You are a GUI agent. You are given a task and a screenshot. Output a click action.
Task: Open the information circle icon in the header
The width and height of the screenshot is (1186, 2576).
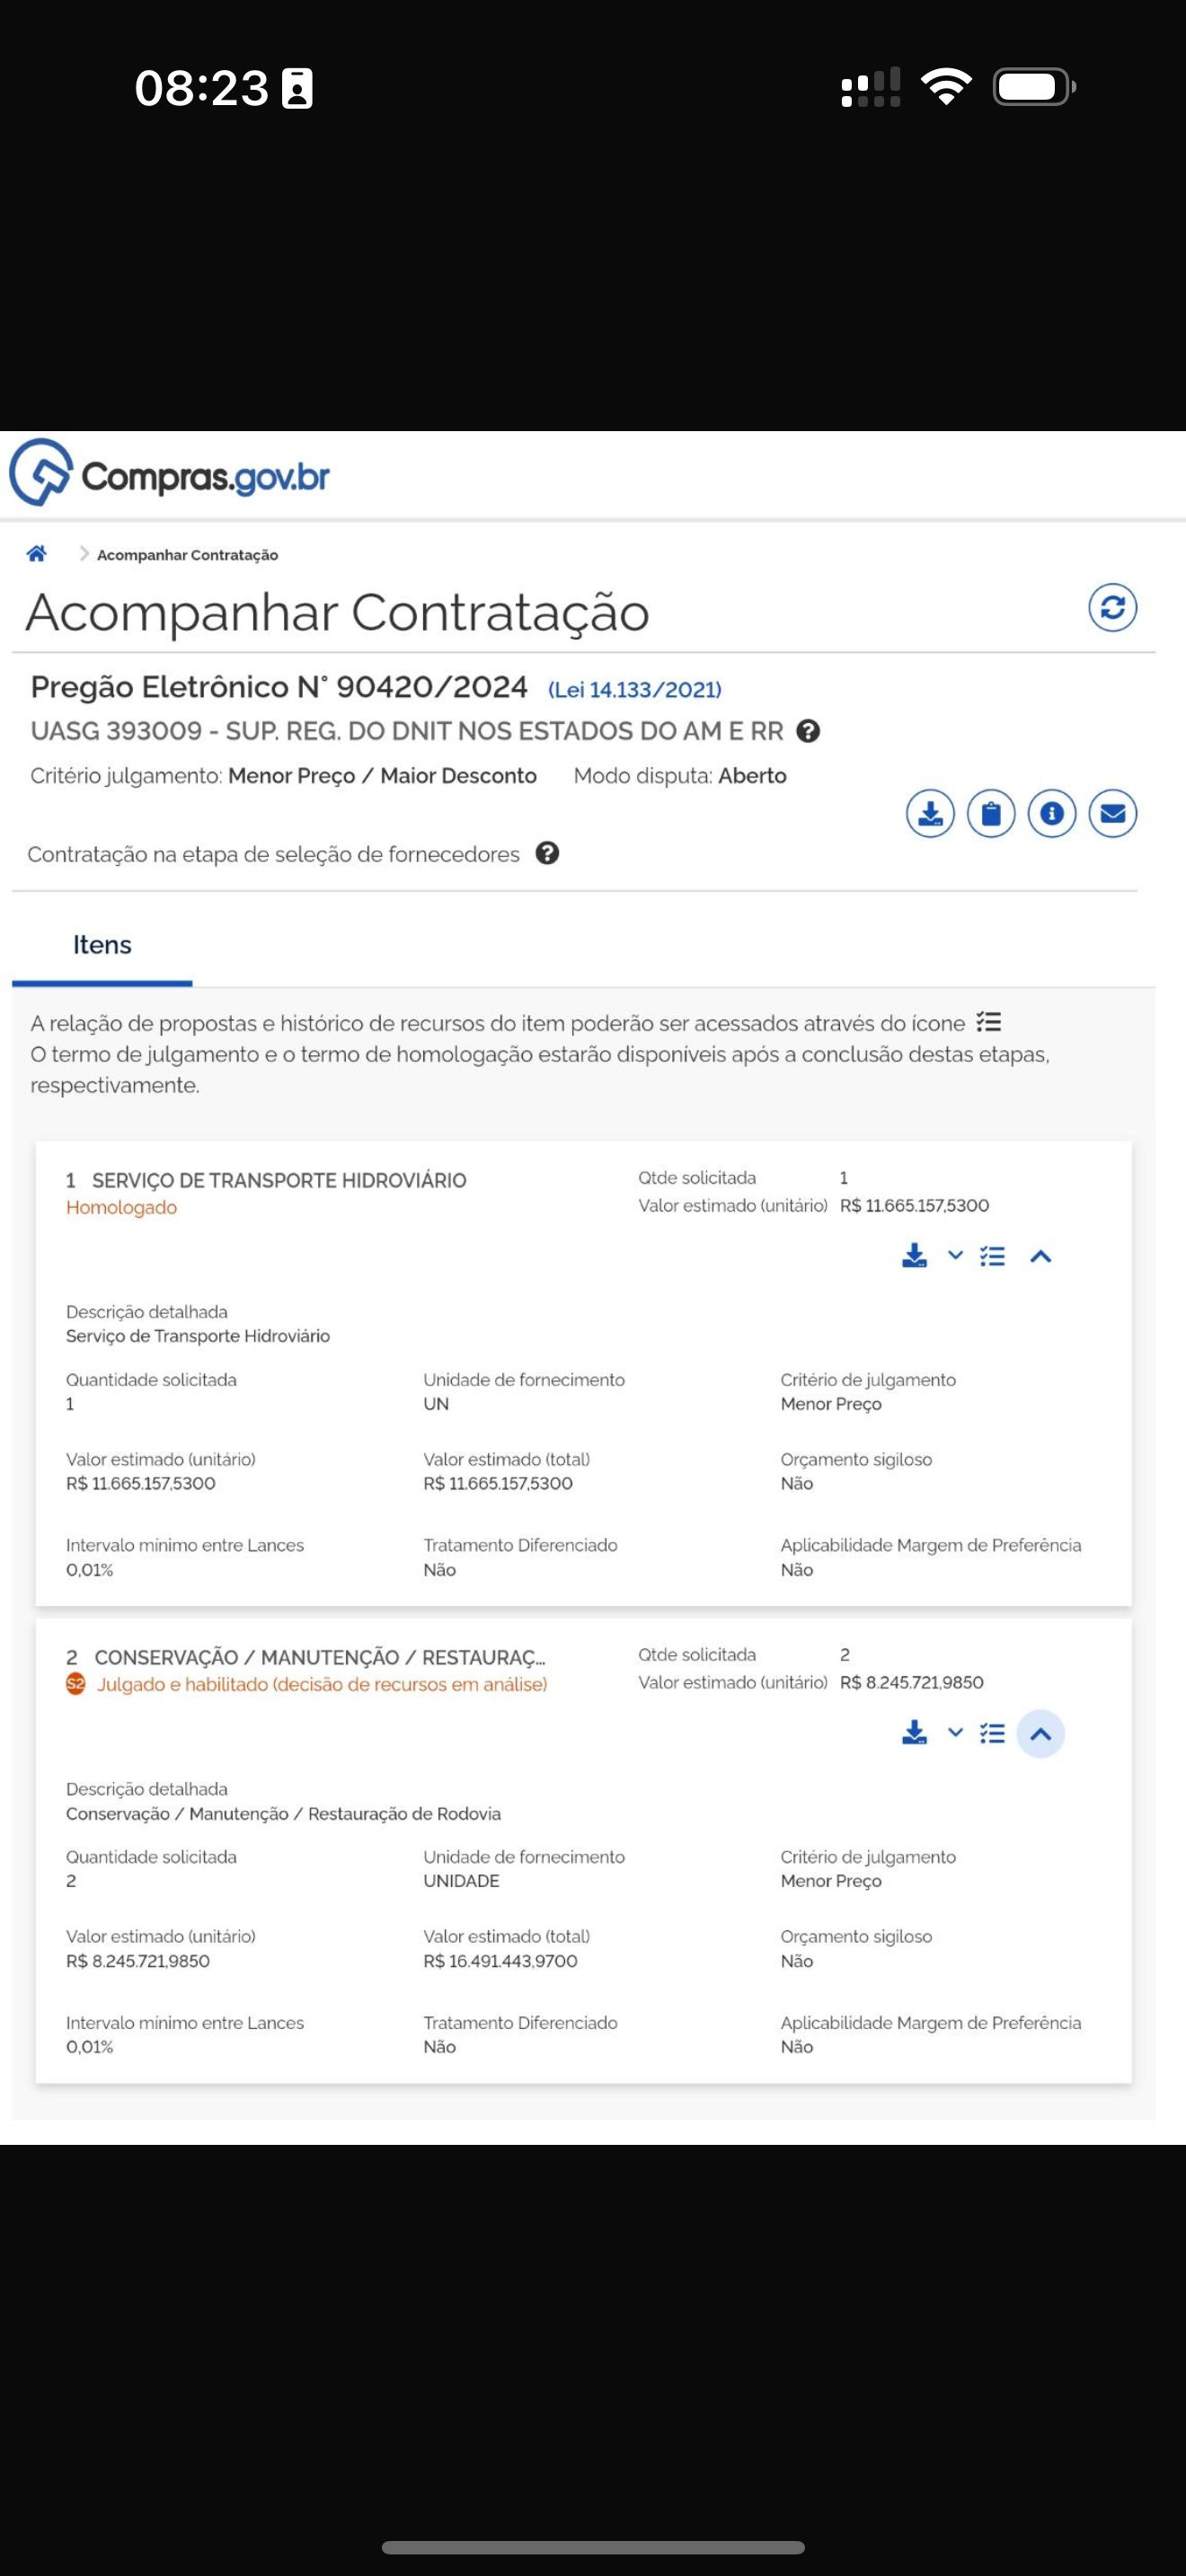pos(1051,813)
